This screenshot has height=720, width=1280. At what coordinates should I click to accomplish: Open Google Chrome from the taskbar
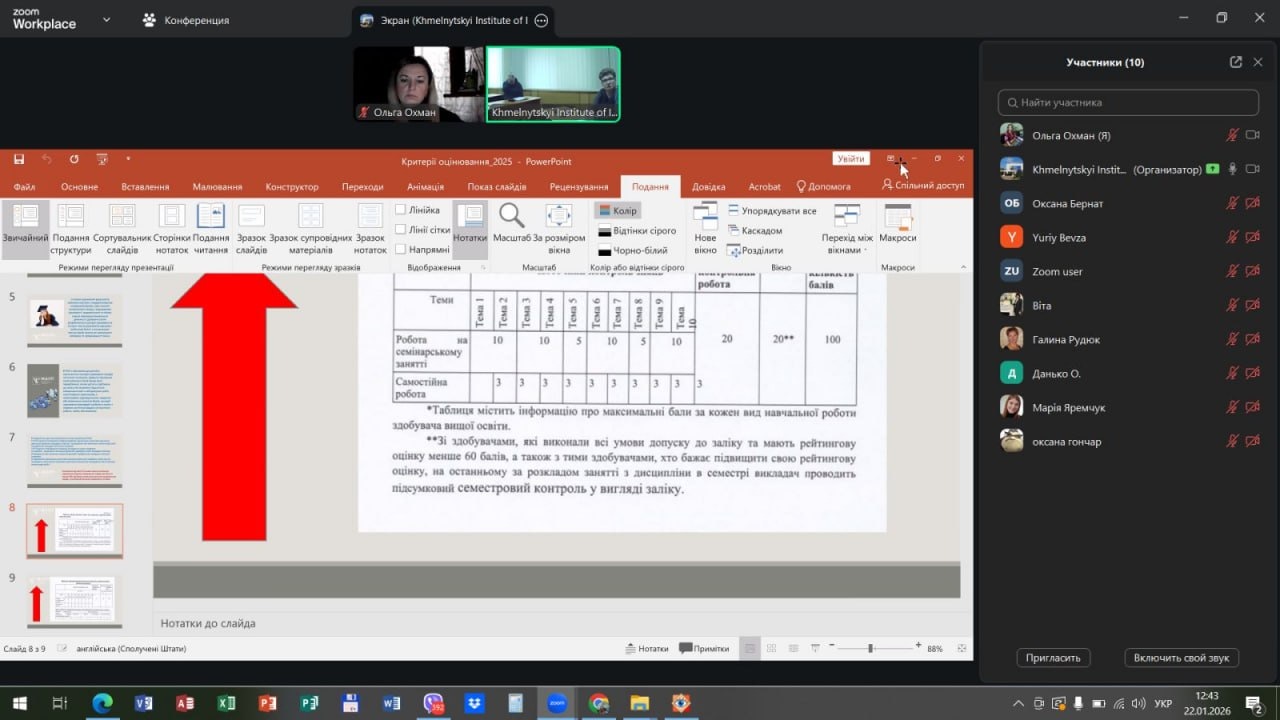[x=598, y=703]
